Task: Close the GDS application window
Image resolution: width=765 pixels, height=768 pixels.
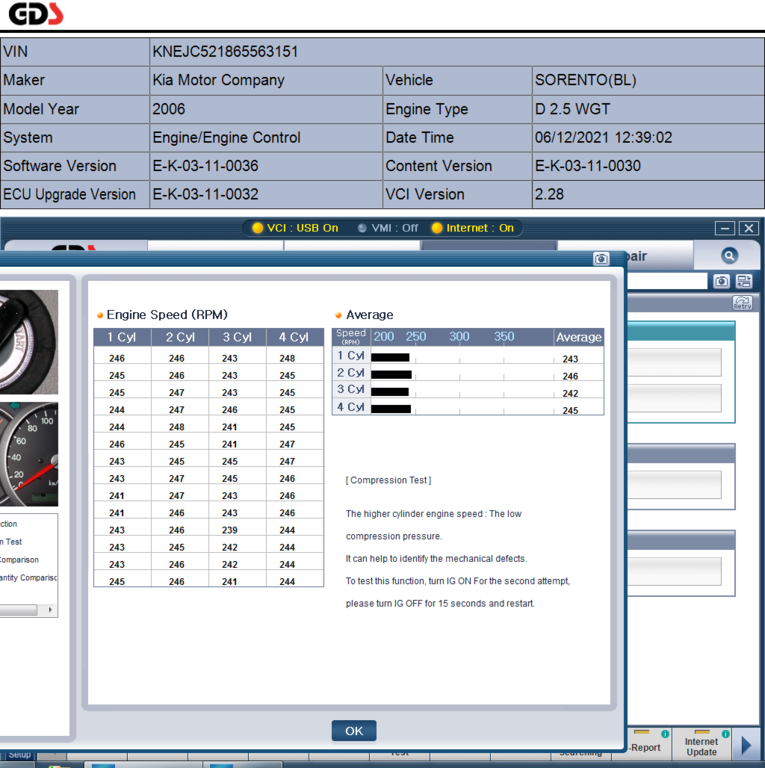Action: pos(749,228)
